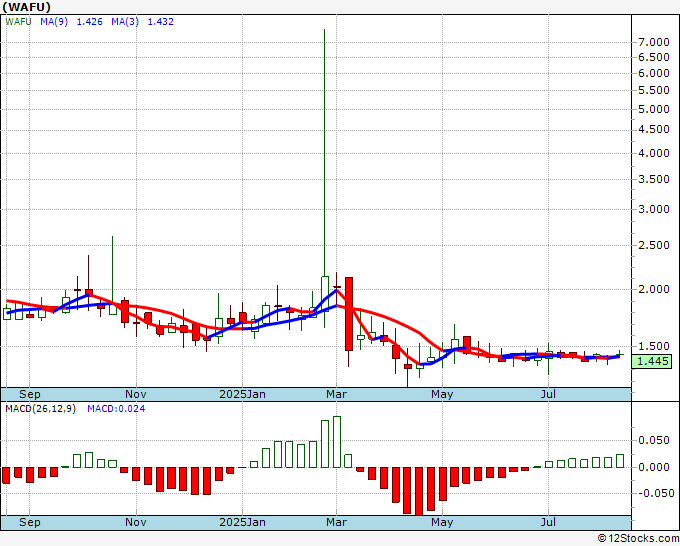
Task: Click May on the MACD panel date axis
Action: (x=442, y=522)
